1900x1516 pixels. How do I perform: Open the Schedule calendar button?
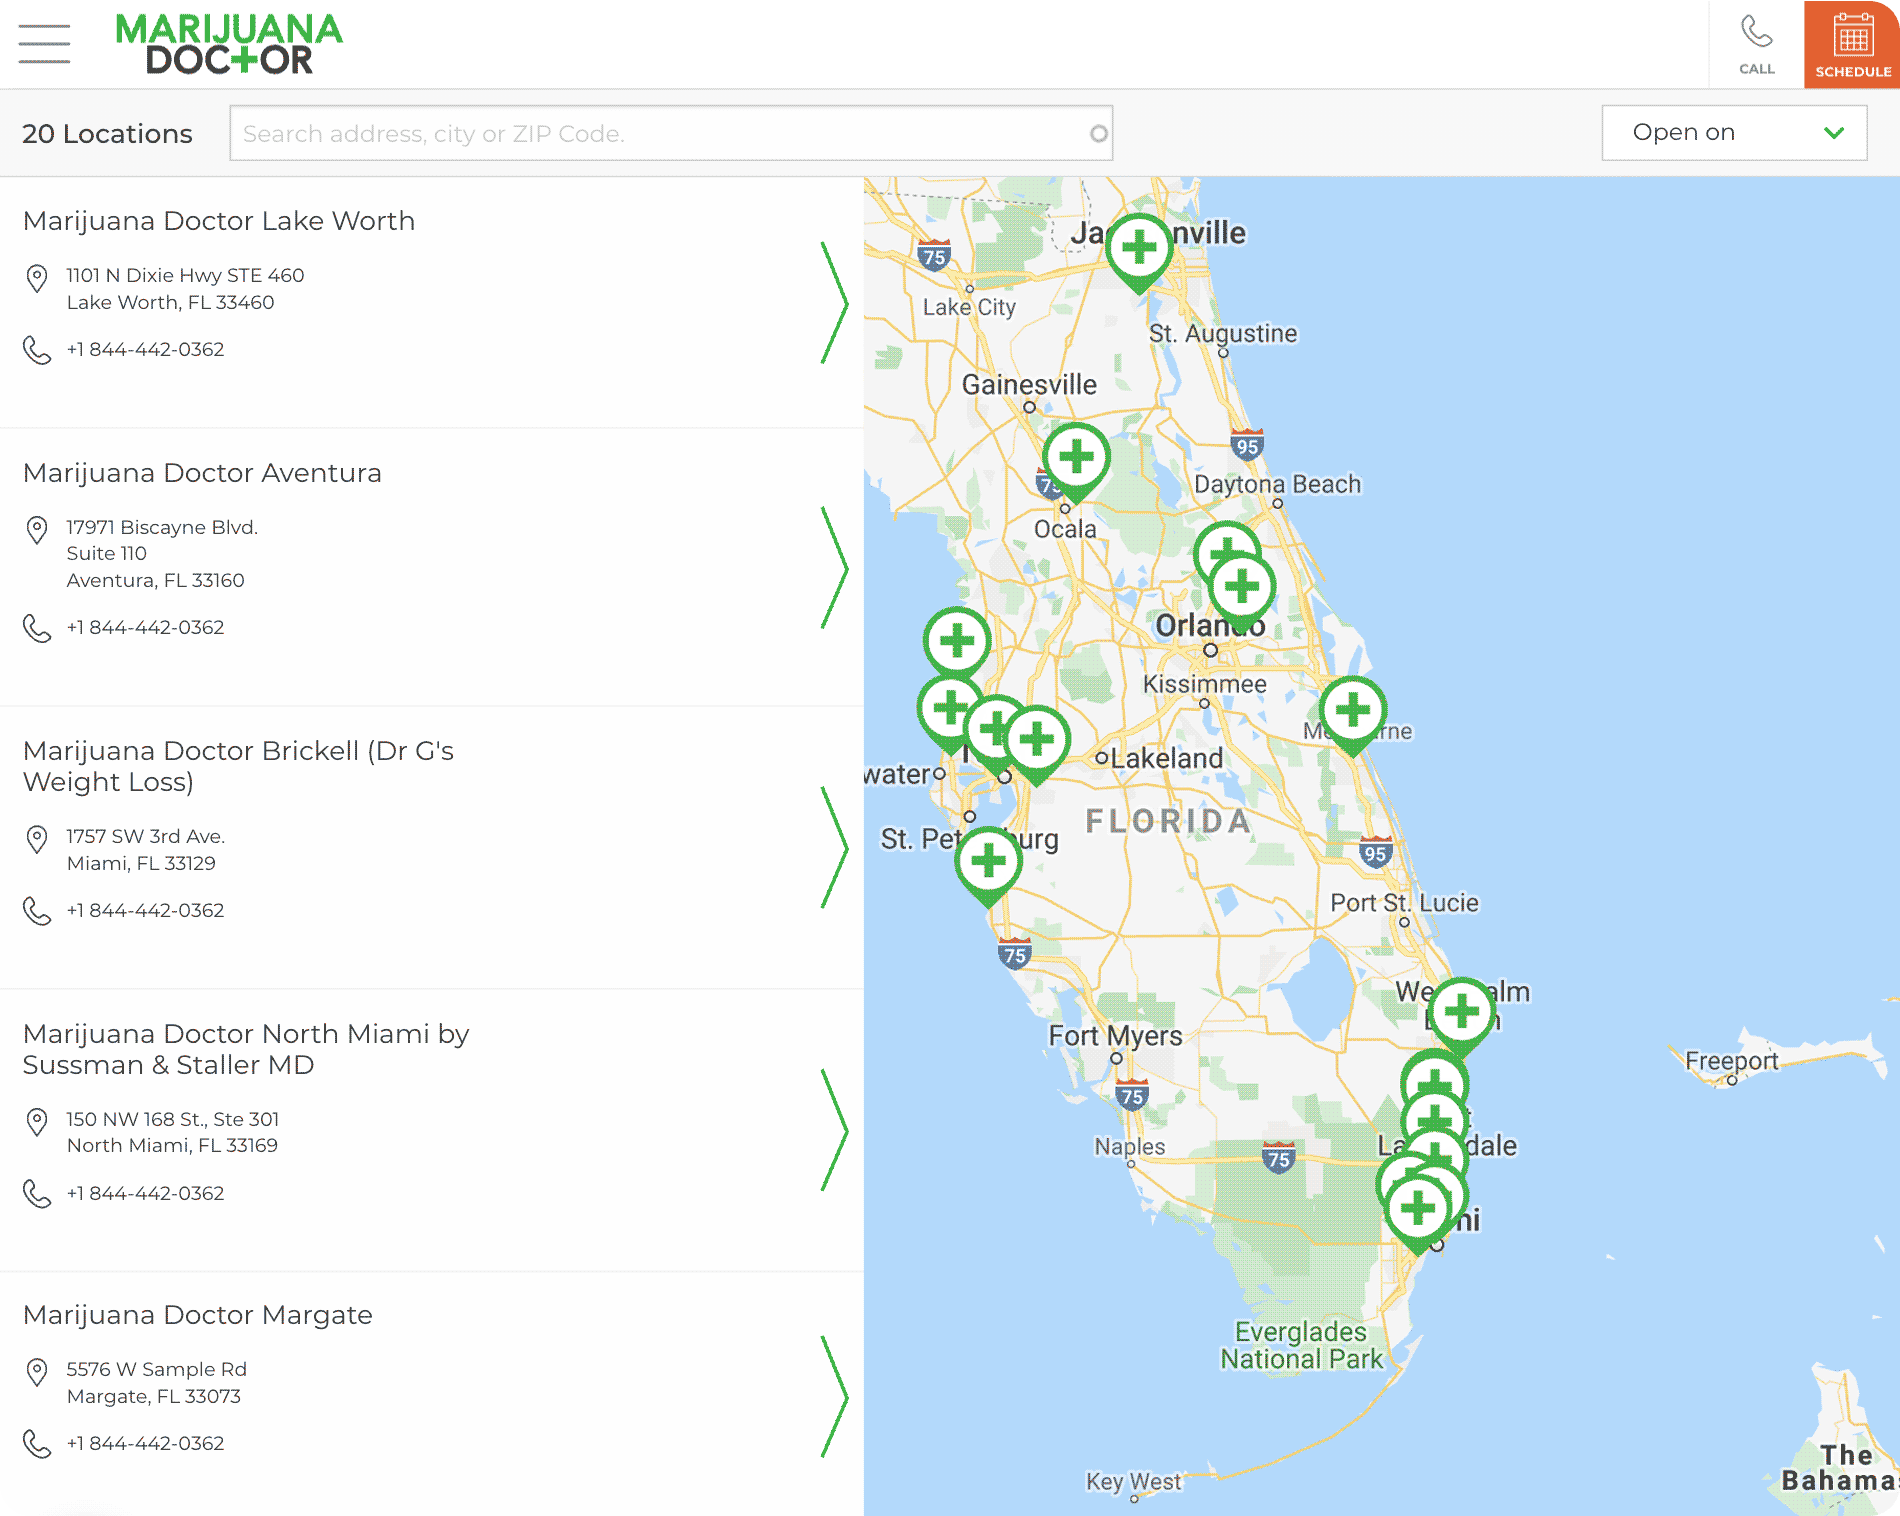point(1852,44)
